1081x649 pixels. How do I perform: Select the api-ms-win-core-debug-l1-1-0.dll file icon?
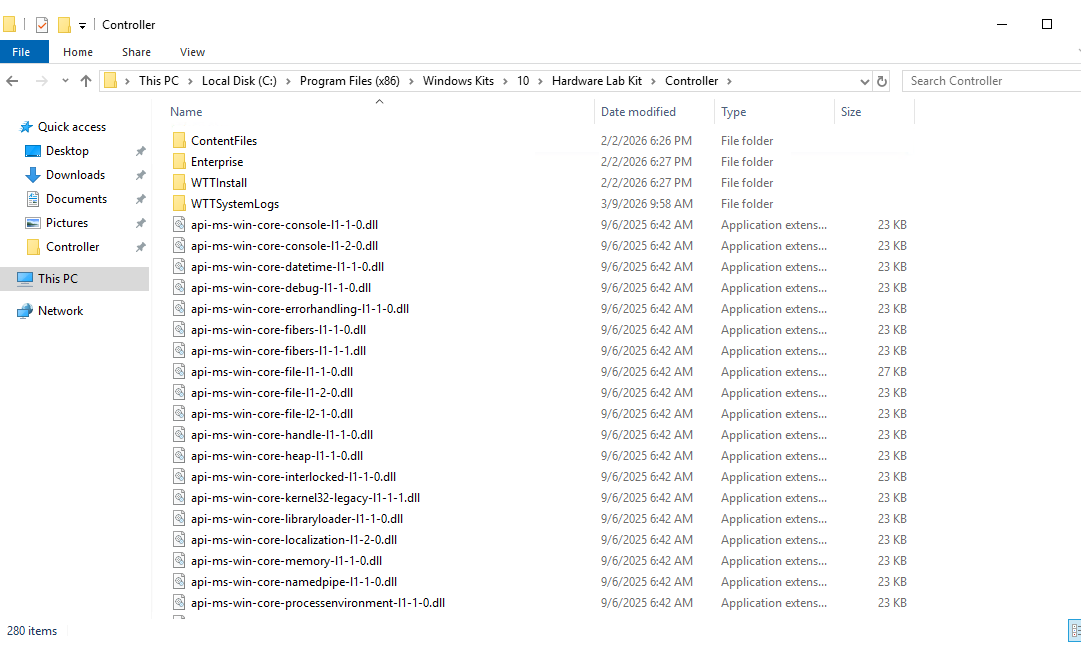point(179,288)
